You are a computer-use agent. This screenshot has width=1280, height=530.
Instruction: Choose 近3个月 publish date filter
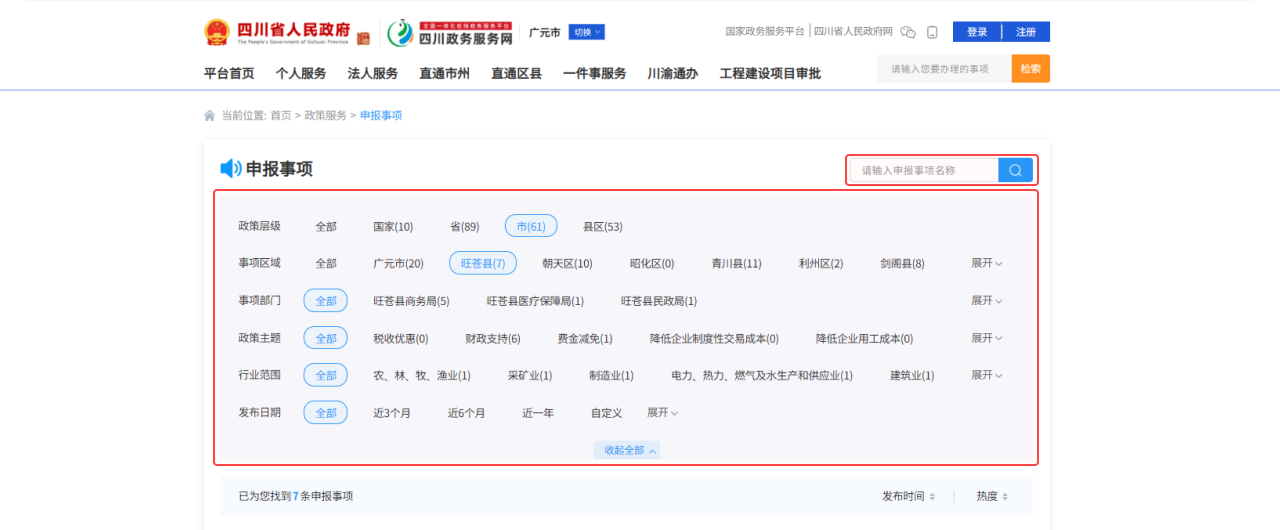coord(392,413)
